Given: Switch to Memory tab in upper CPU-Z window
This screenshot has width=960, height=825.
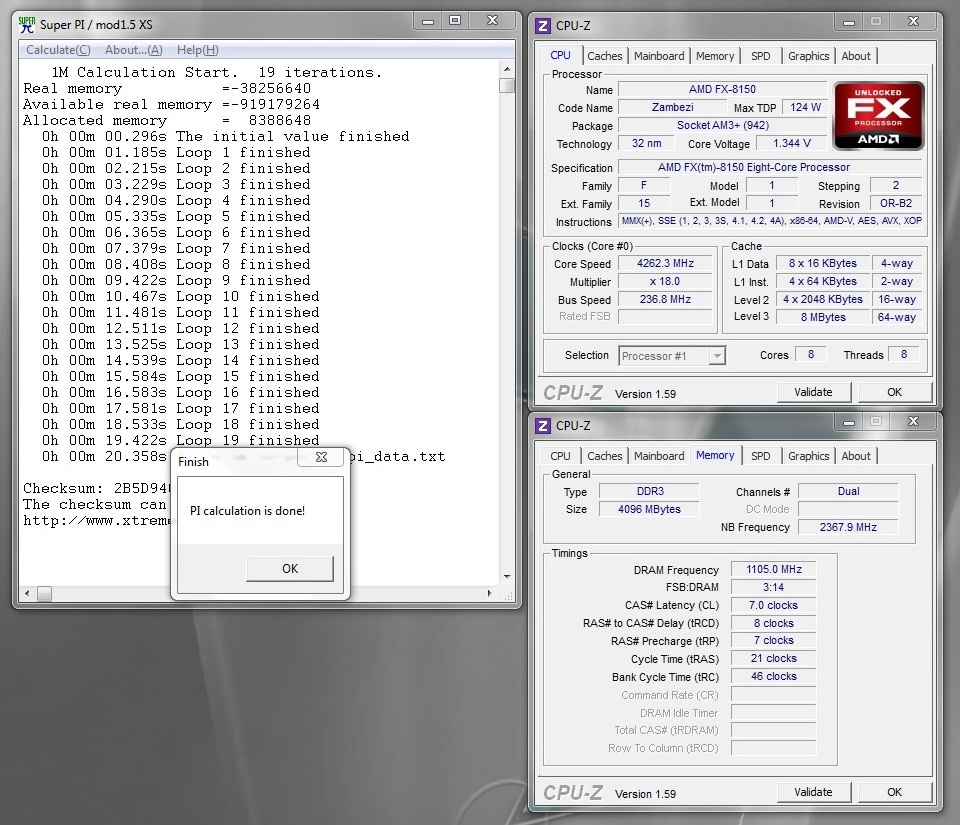Looking at the screenshot, I should 714,56.
